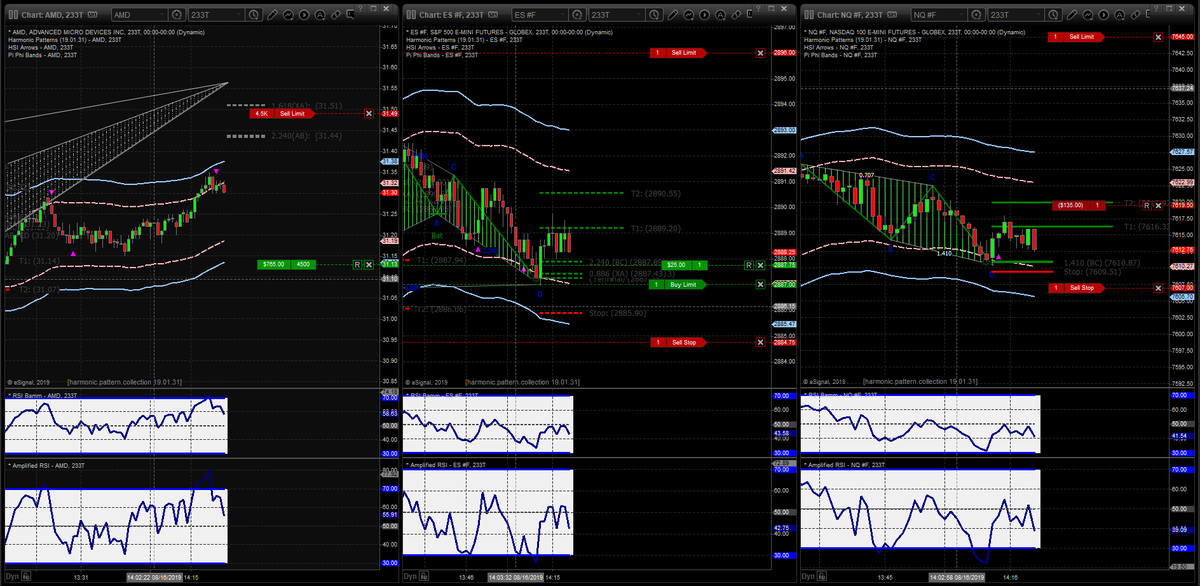This screenshot has width=1200, height=586.
Task: Expand the 233T interval dropdown in NQ chart
Action: click(1038, 15)
